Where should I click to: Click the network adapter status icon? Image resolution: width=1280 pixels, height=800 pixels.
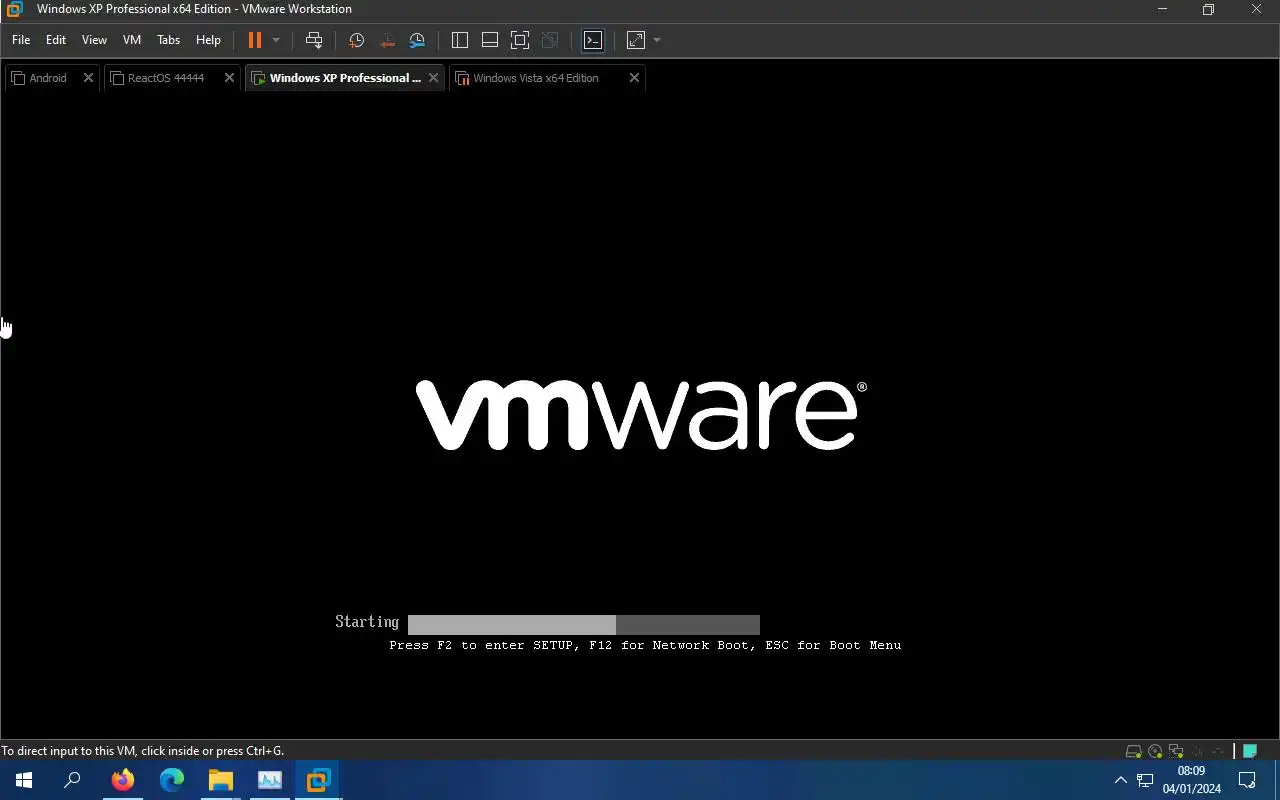point(1177,751)
